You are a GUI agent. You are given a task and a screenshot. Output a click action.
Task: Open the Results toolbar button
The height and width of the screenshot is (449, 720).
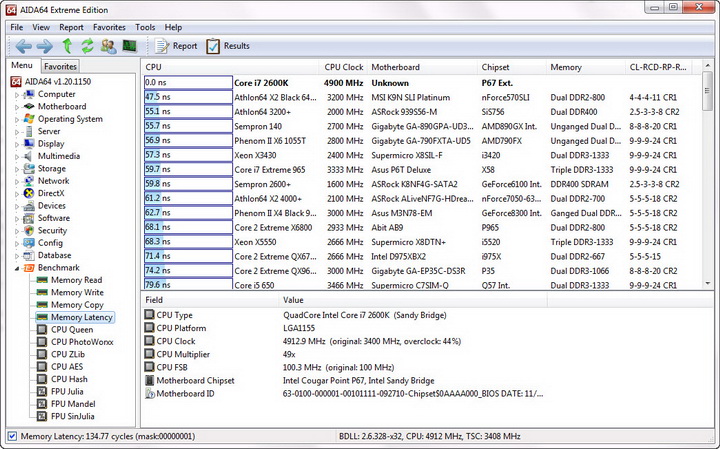coord(228,46)
